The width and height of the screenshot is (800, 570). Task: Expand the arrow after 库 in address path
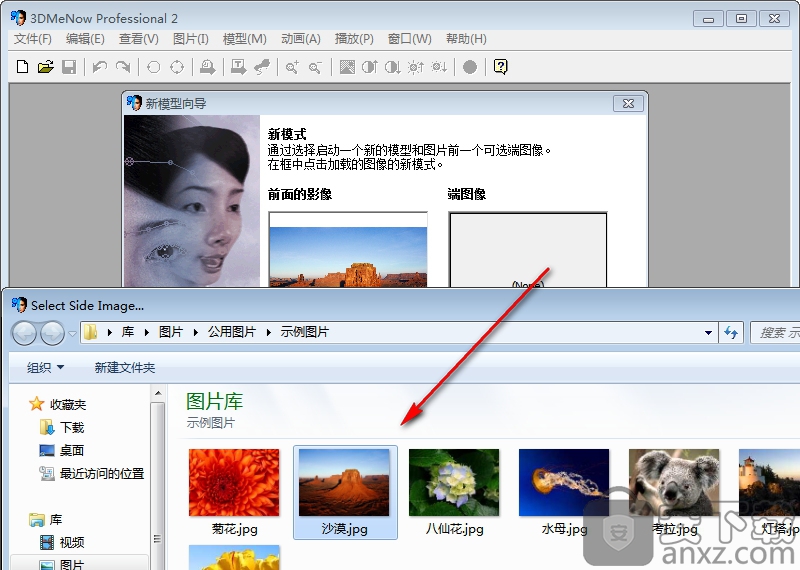146,333
